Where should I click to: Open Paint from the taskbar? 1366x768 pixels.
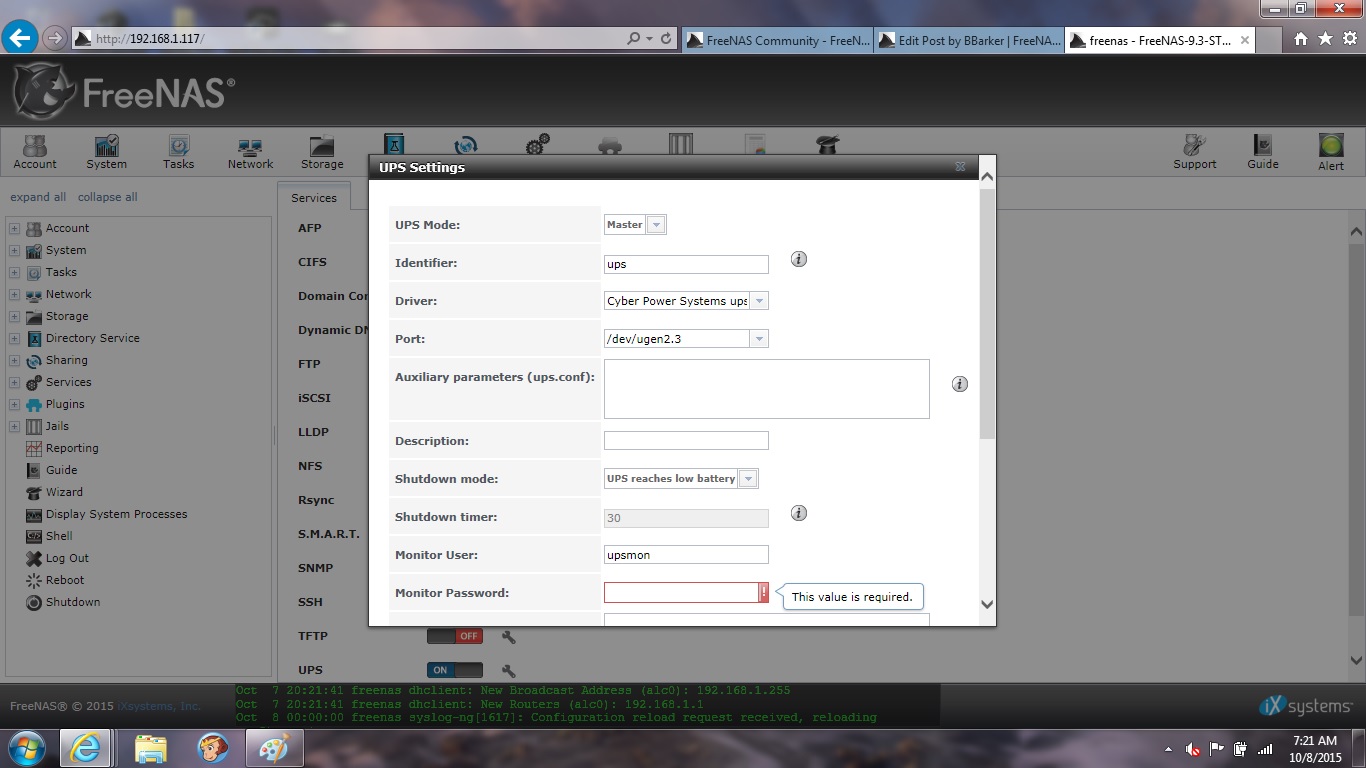(273, 748)
